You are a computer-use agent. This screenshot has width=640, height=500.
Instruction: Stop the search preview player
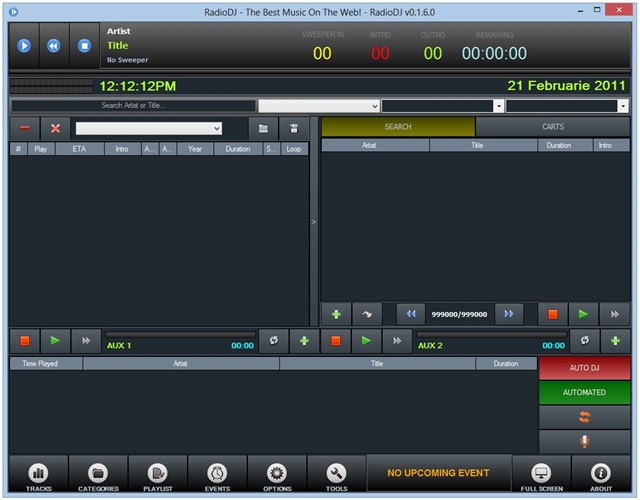(x=553, y=314)
